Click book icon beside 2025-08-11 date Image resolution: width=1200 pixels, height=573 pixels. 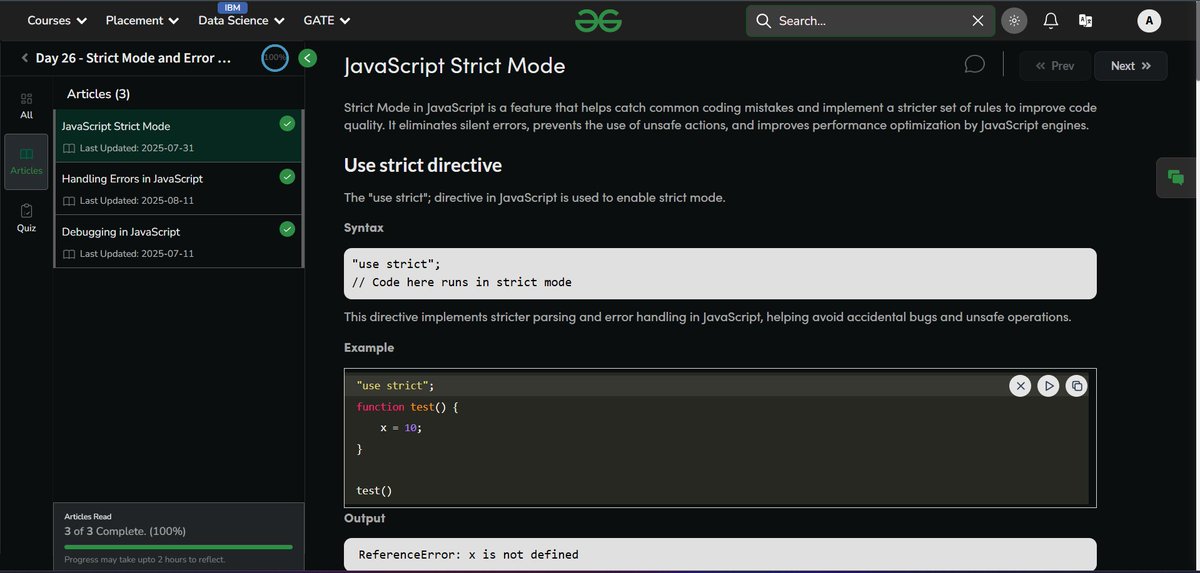click(x=68, y=200)
